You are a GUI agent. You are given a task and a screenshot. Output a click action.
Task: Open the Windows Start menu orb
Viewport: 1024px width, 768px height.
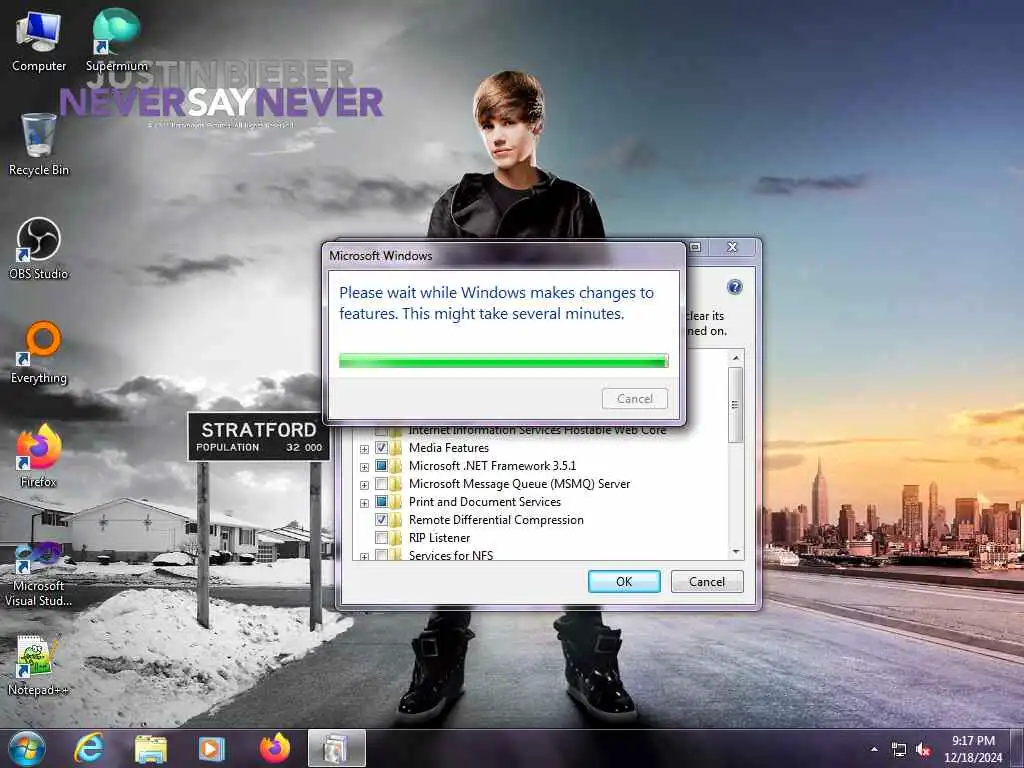tap(26, 748)
